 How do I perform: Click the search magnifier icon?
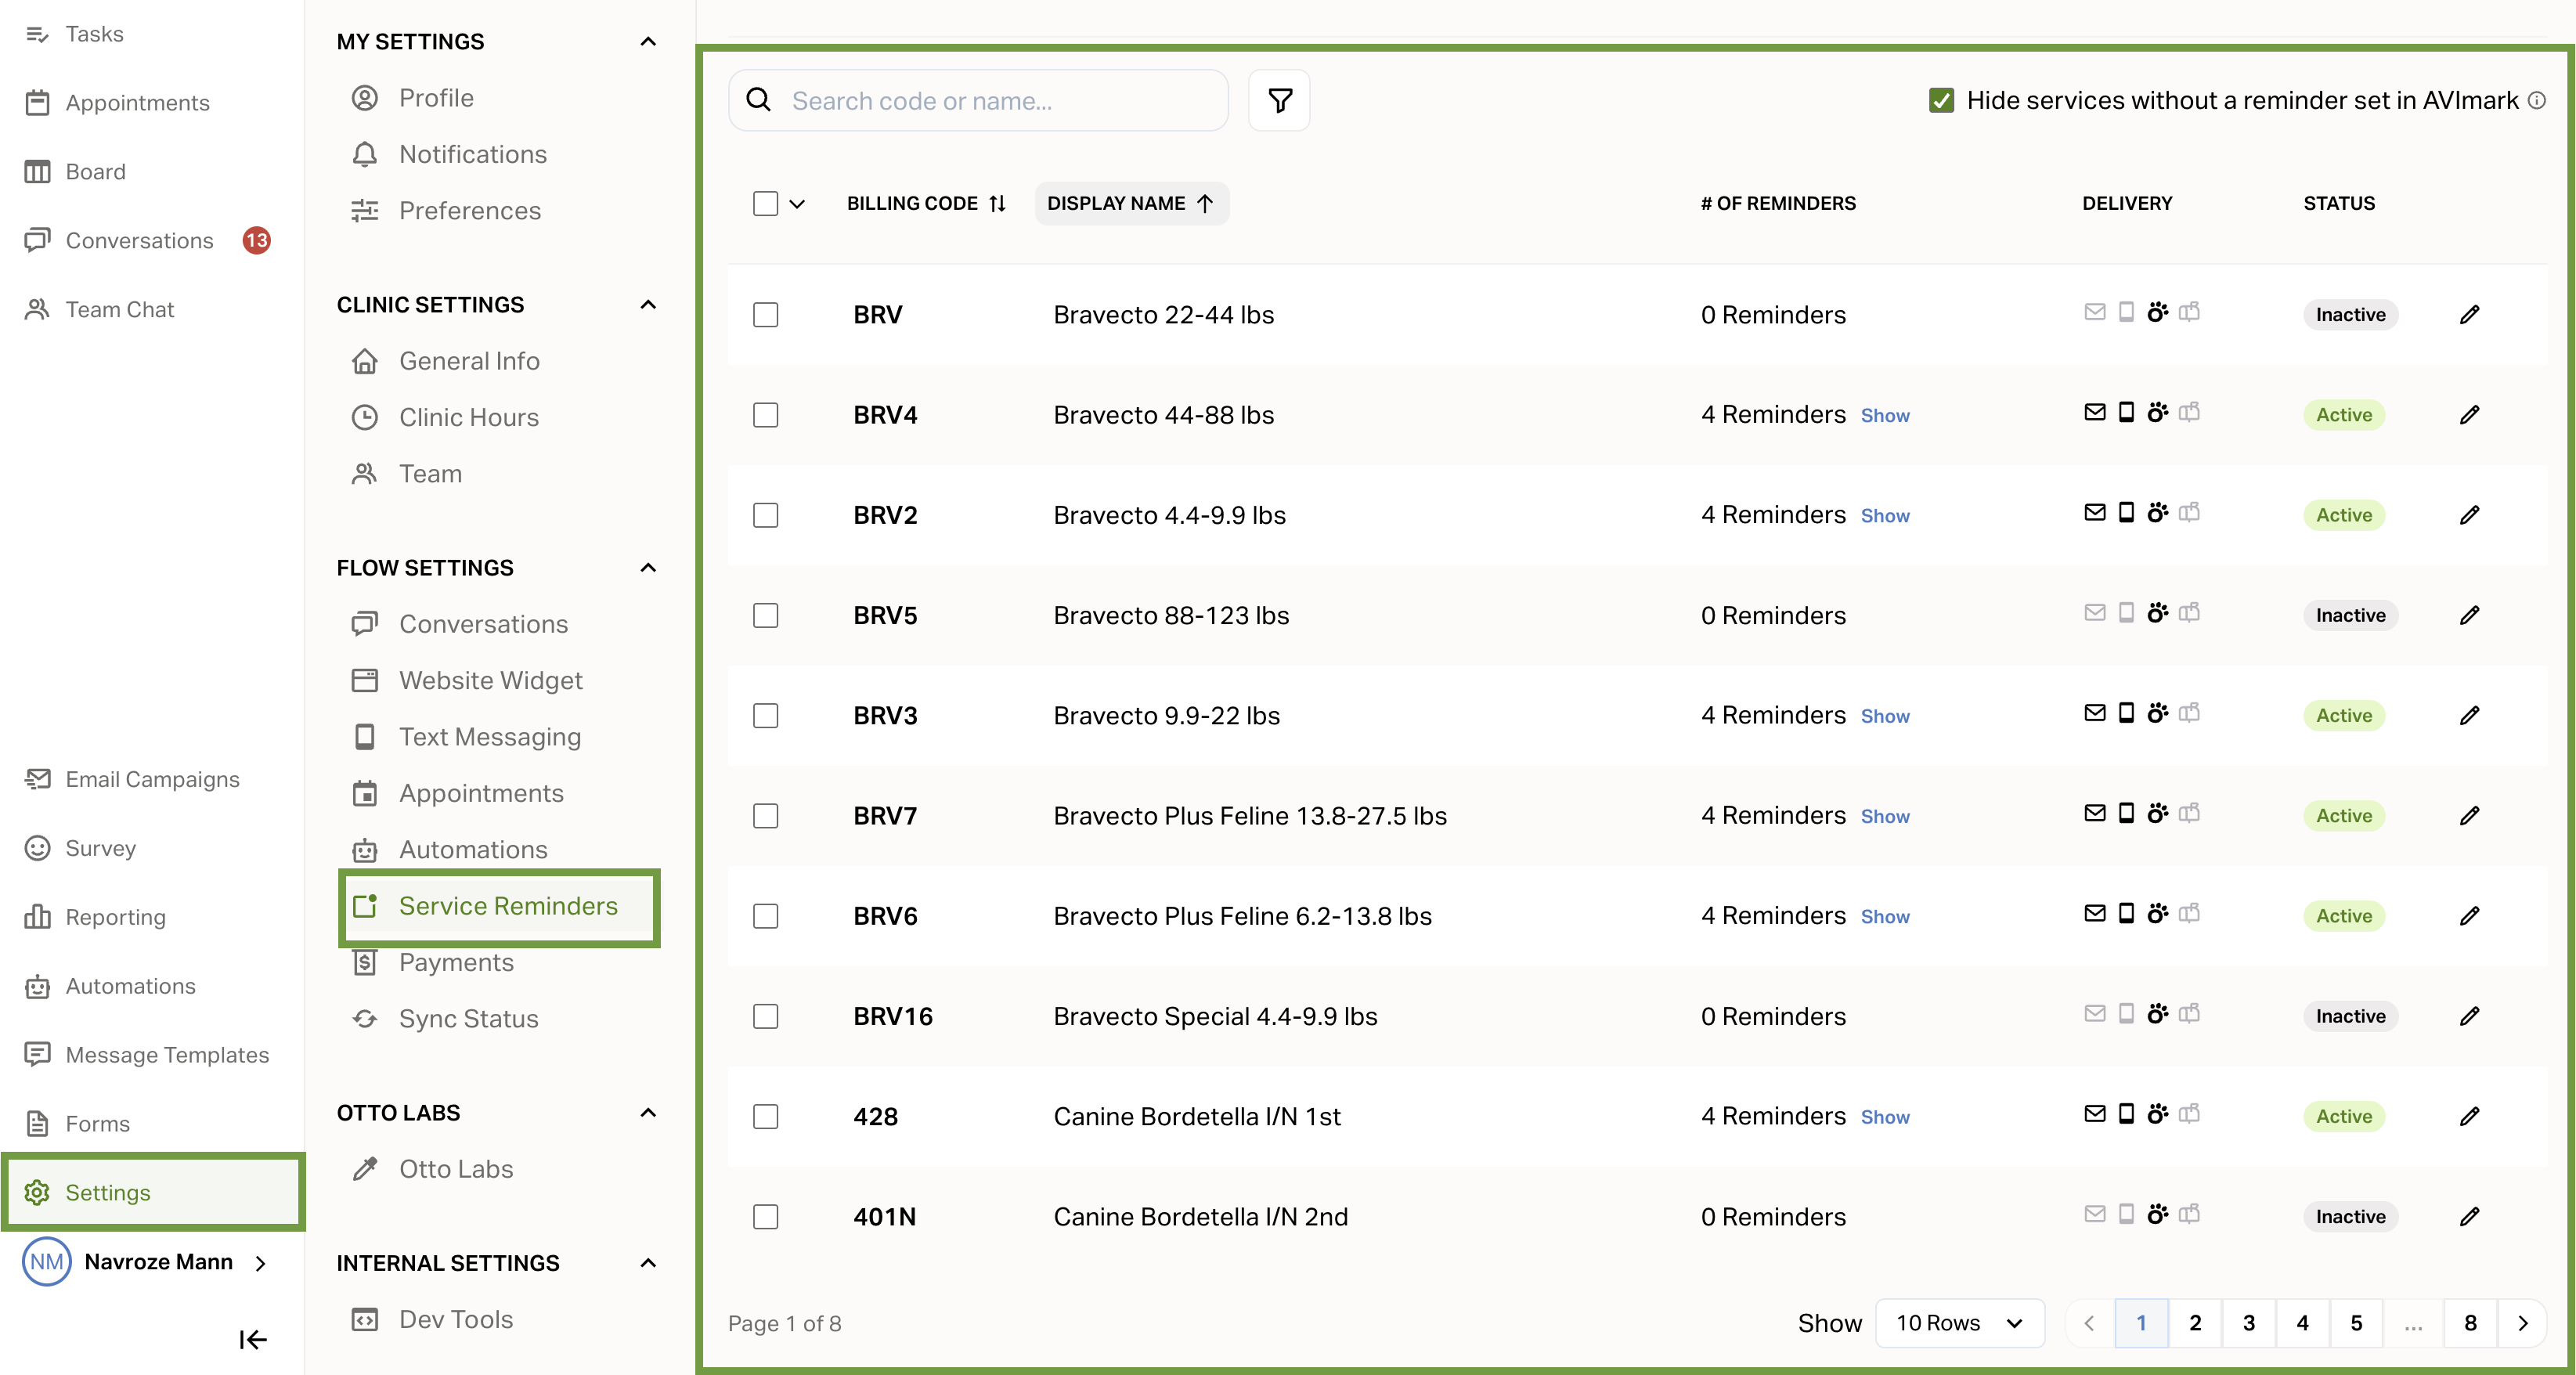759,100
